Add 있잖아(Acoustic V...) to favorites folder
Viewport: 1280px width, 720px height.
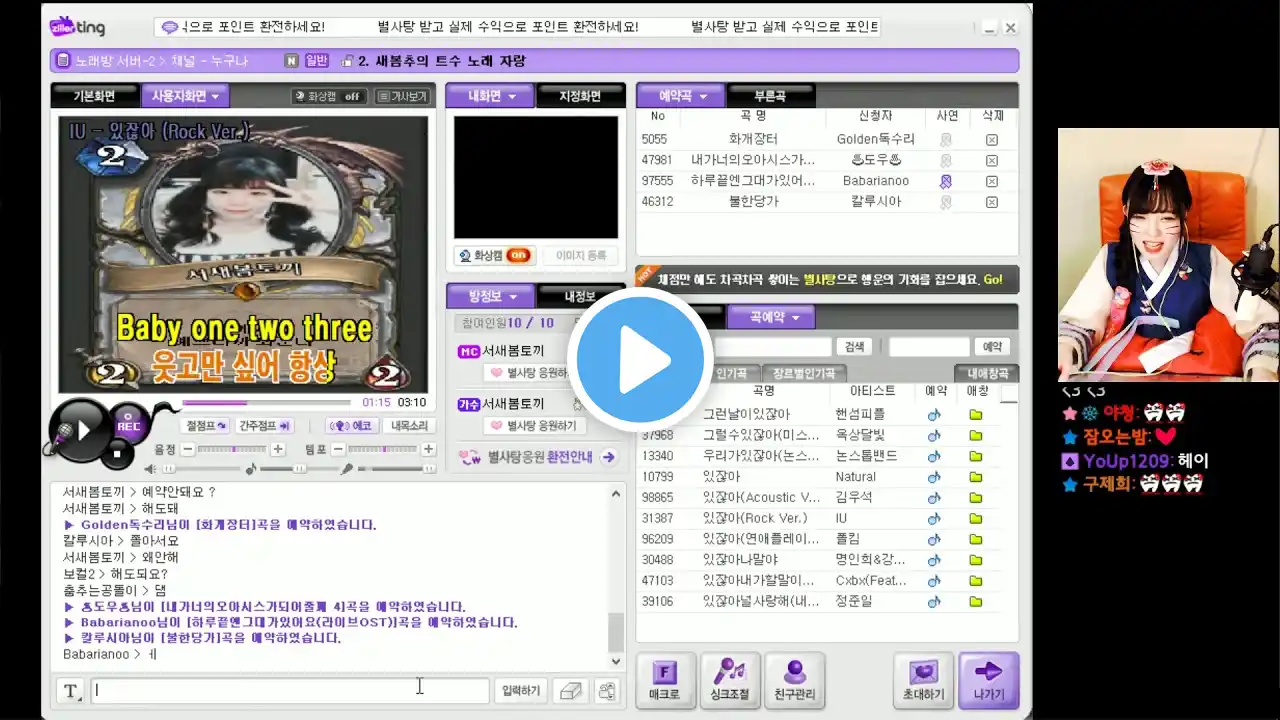976,498
